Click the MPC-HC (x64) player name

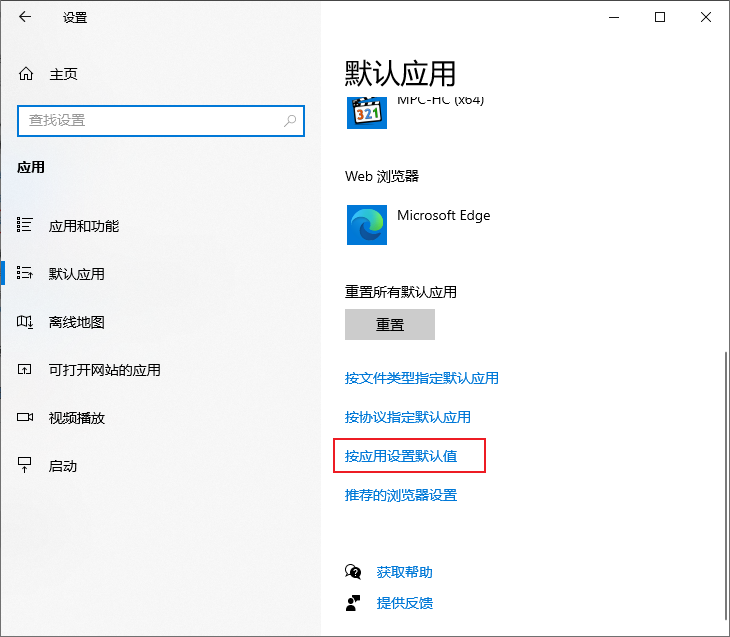click(440, 101)
